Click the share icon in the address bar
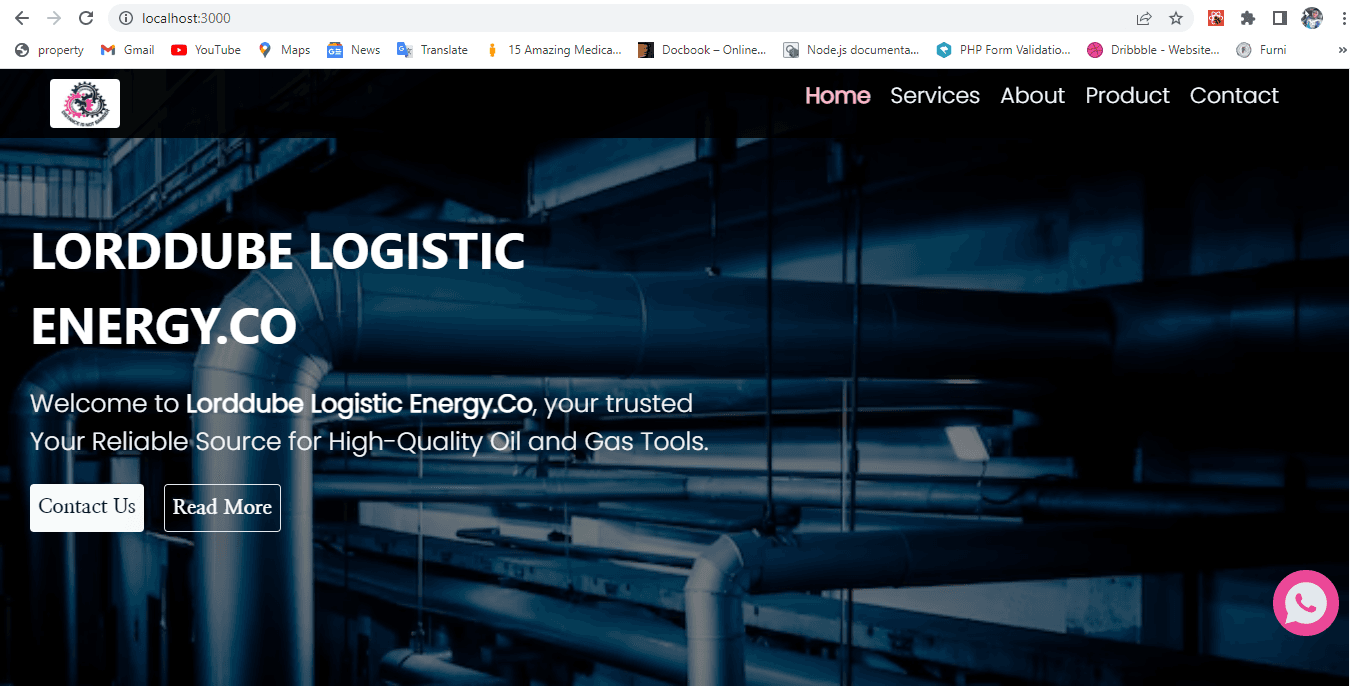 pos(1143,17)
